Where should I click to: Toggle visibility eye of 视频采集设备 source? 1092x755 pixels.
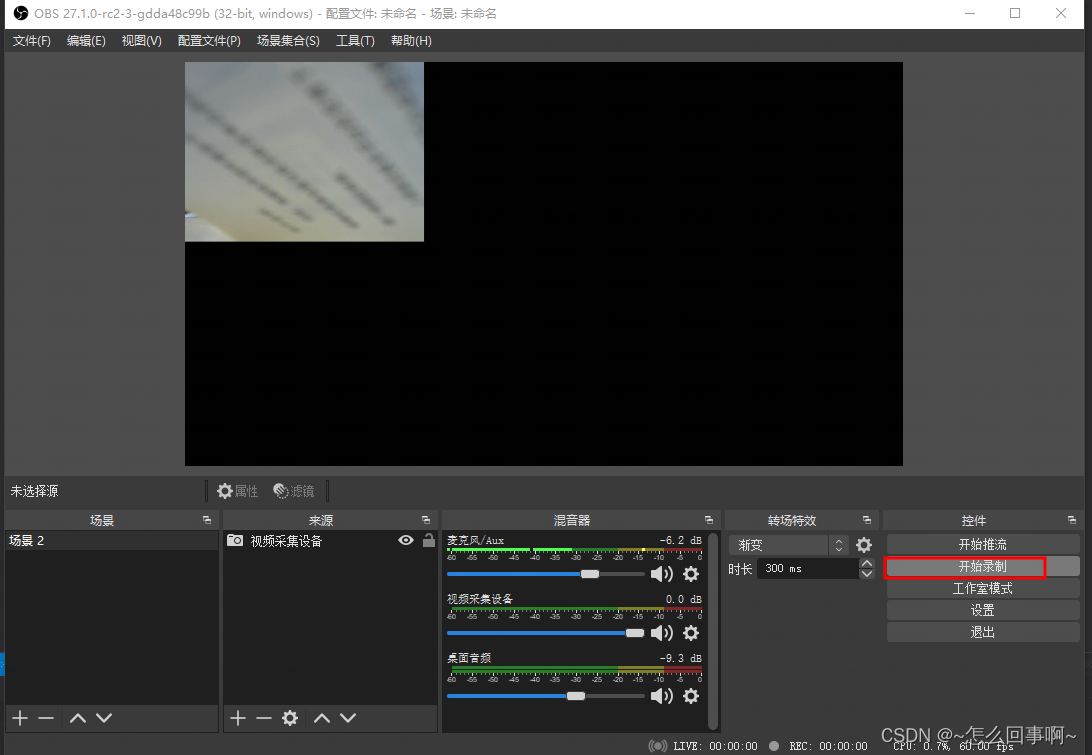click(x=405, y=540)
